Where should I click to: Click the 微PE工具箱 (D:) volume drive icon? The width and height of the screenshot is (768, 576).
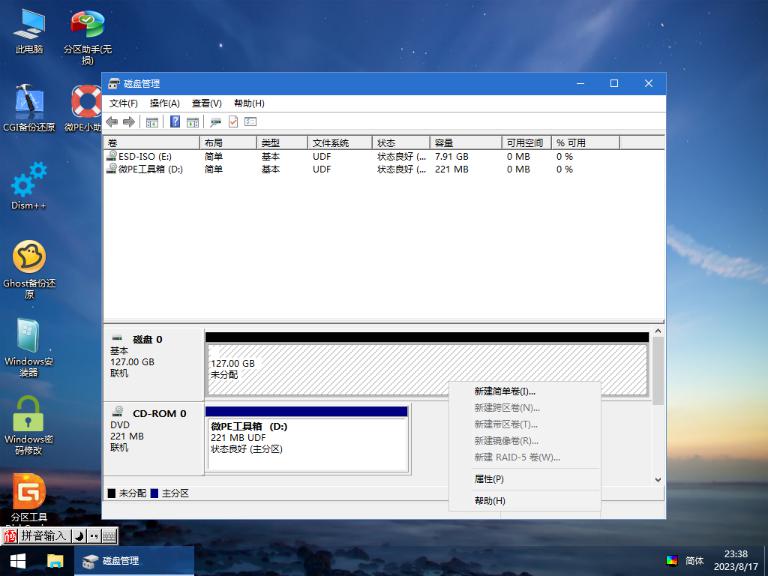[x=112, y=168]
